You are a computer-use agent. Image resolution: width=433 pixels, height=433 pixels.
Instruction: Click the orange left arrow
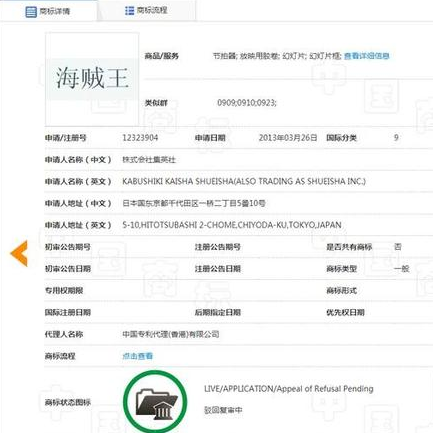(19, 254)
